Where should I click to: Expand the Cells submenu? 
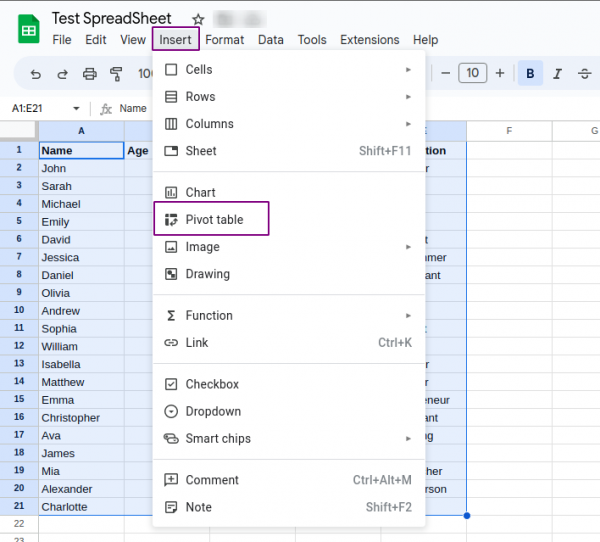point(289,70)
